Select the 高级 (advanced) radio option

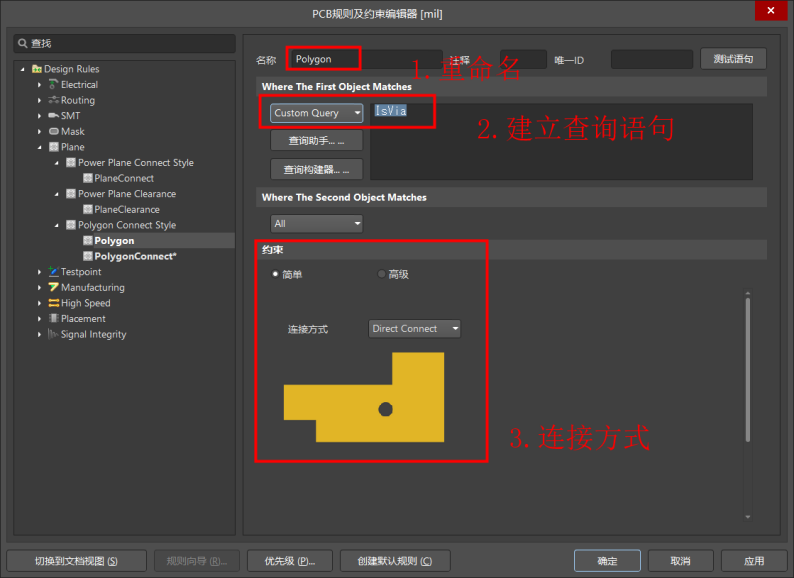coord(382,274)
